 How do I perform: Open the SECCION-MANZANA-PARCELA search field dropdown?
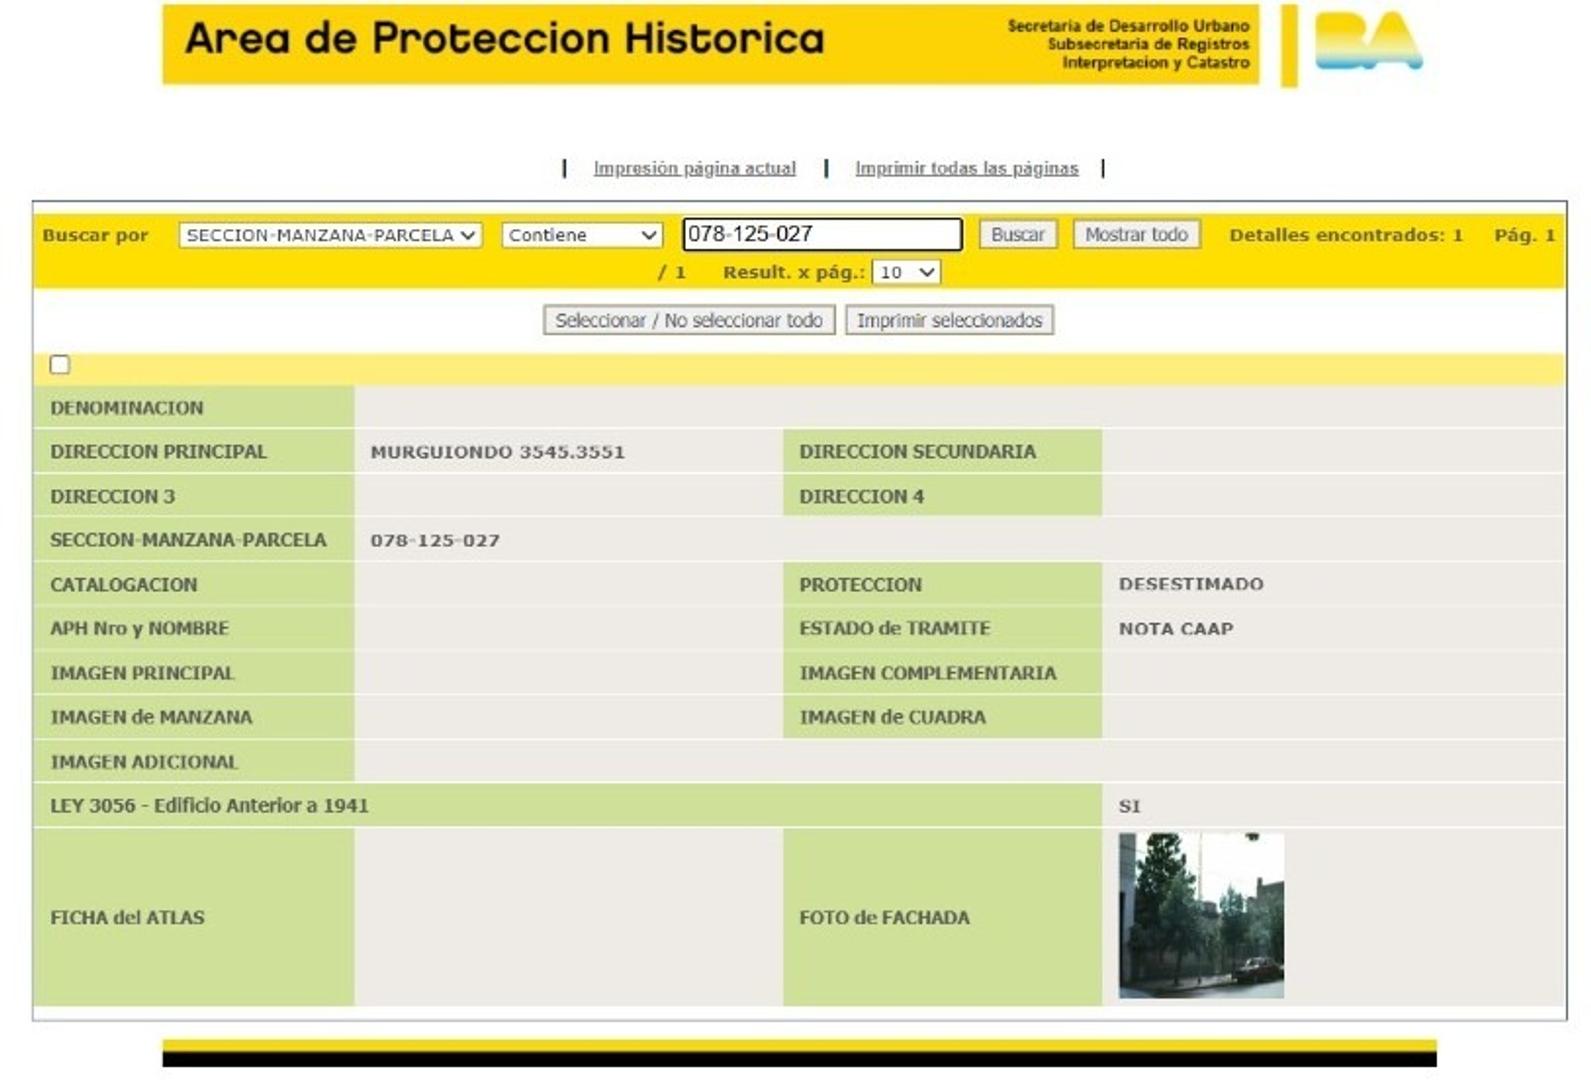[x=330, y=235]
